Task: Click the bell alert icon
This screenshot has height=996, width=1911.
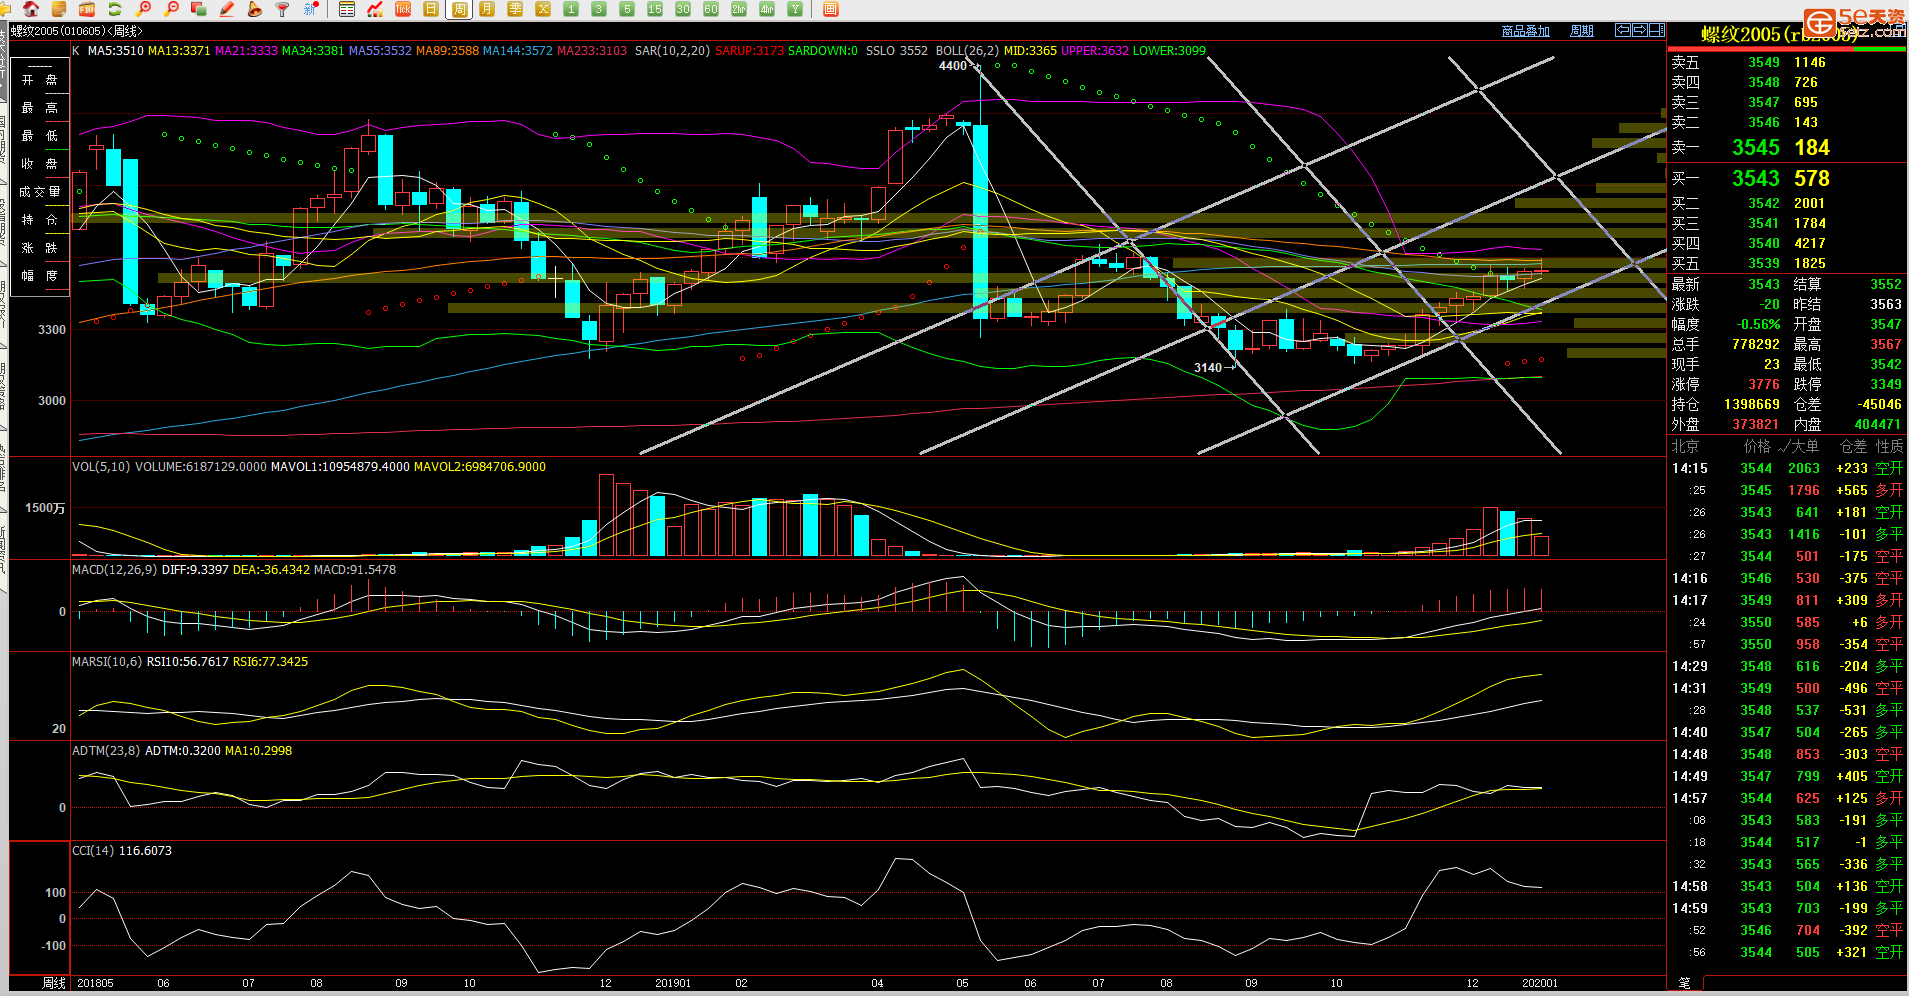Action: (x=254, y=9)
